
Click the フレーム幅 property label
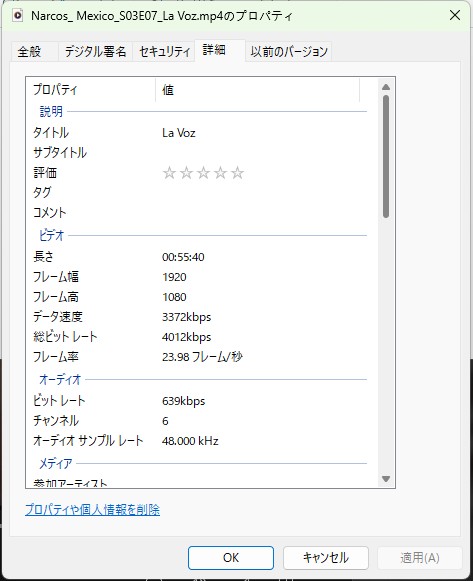[56, 277]
